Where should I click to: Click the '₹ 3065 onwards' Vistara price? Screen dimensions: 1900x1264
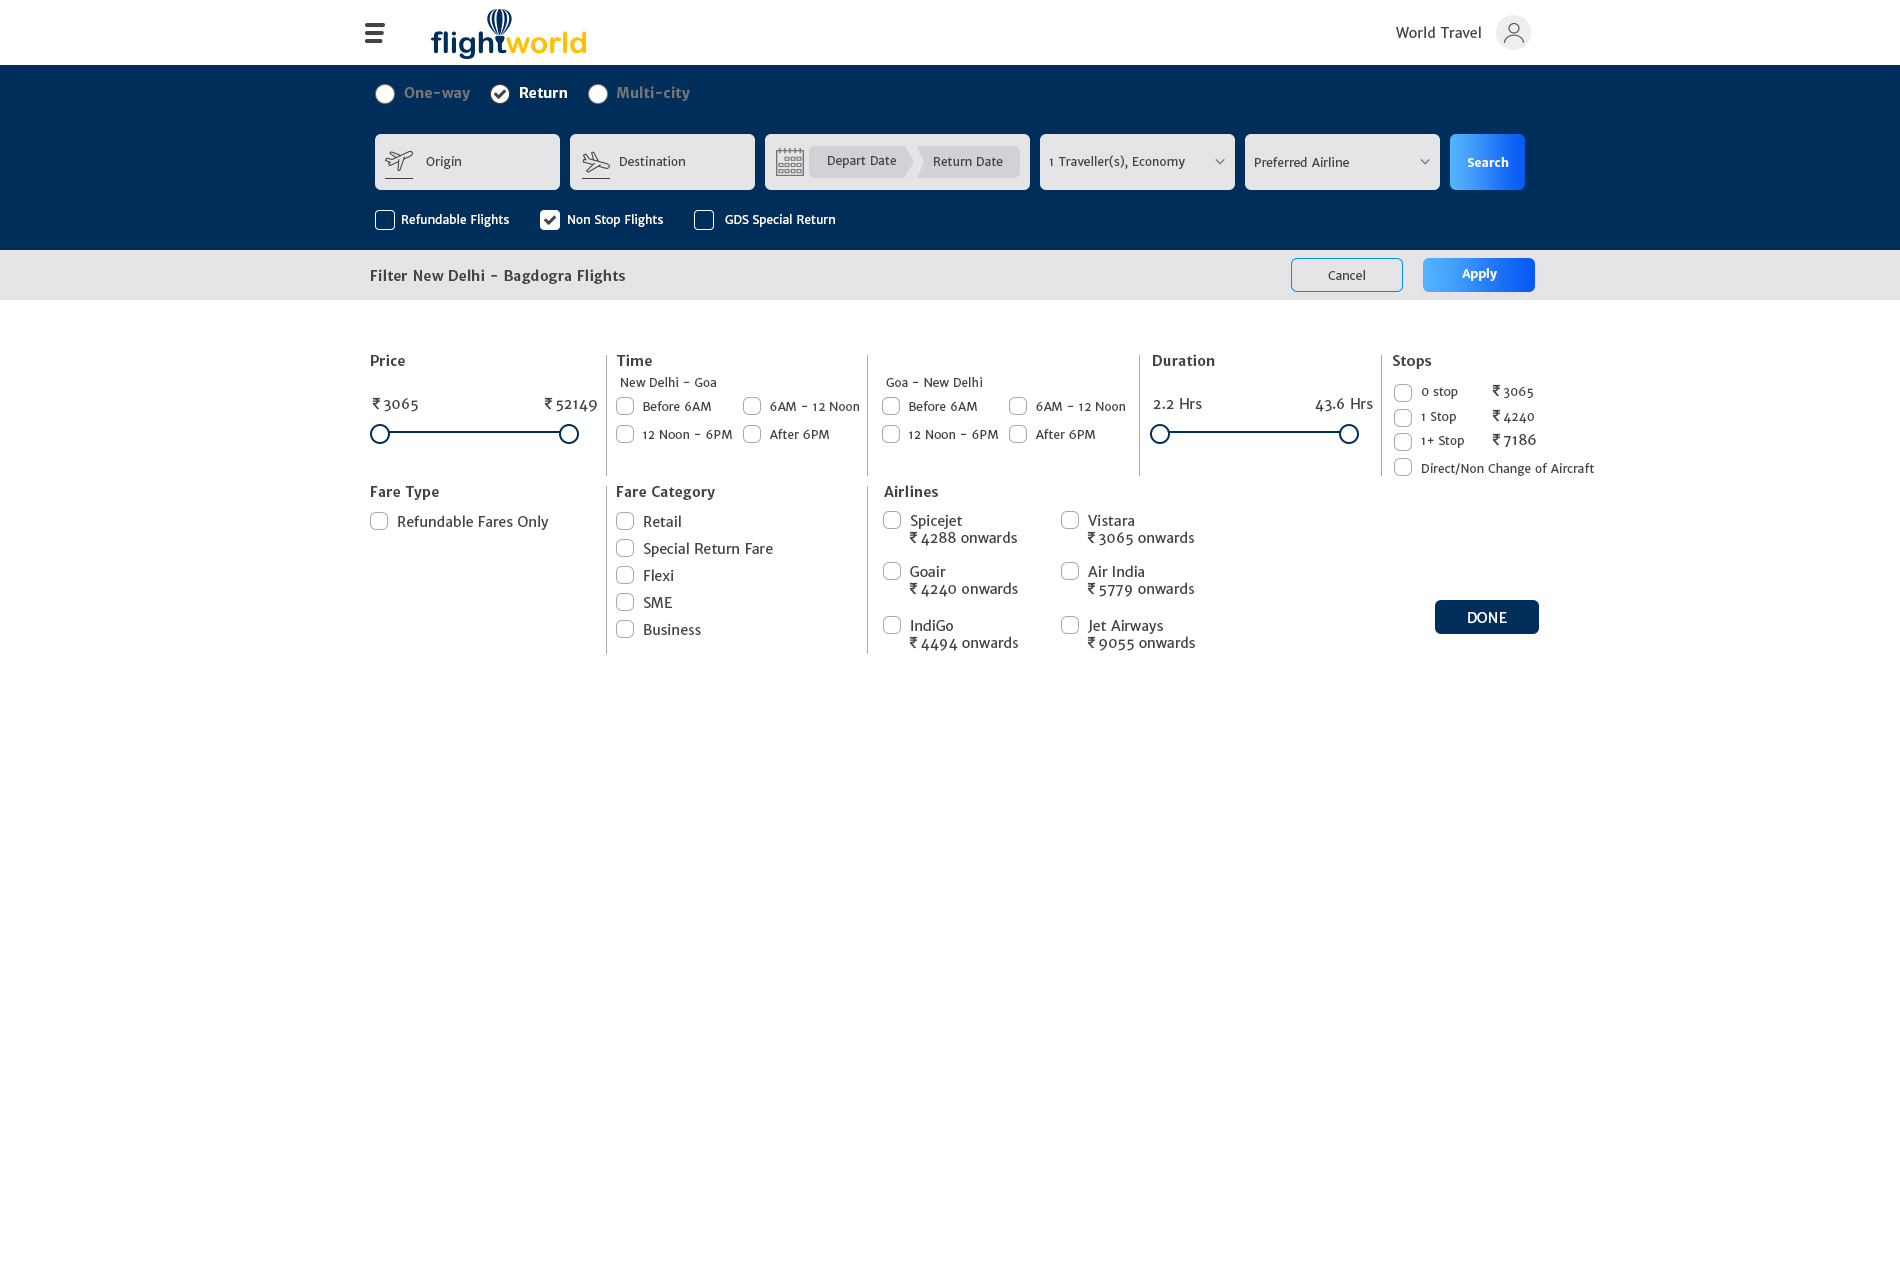1141,538
